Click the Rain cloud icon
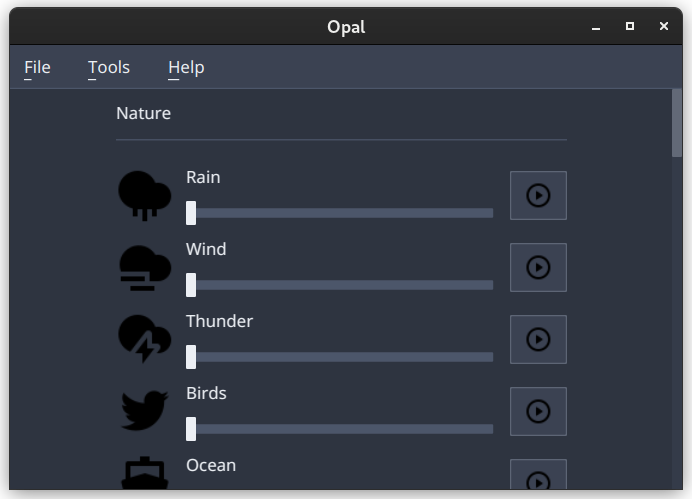The height and width of the screenshot is (499, 692). click(x=144, y=195)
